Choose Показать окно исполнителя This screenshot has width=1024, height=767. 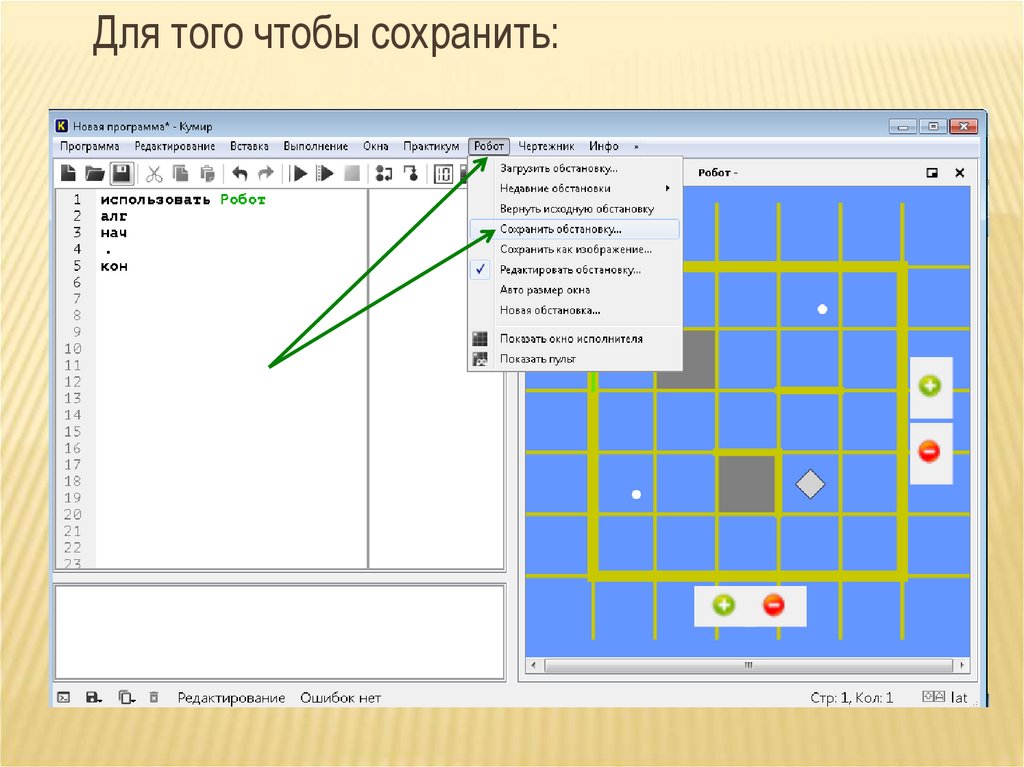point(575,338)
